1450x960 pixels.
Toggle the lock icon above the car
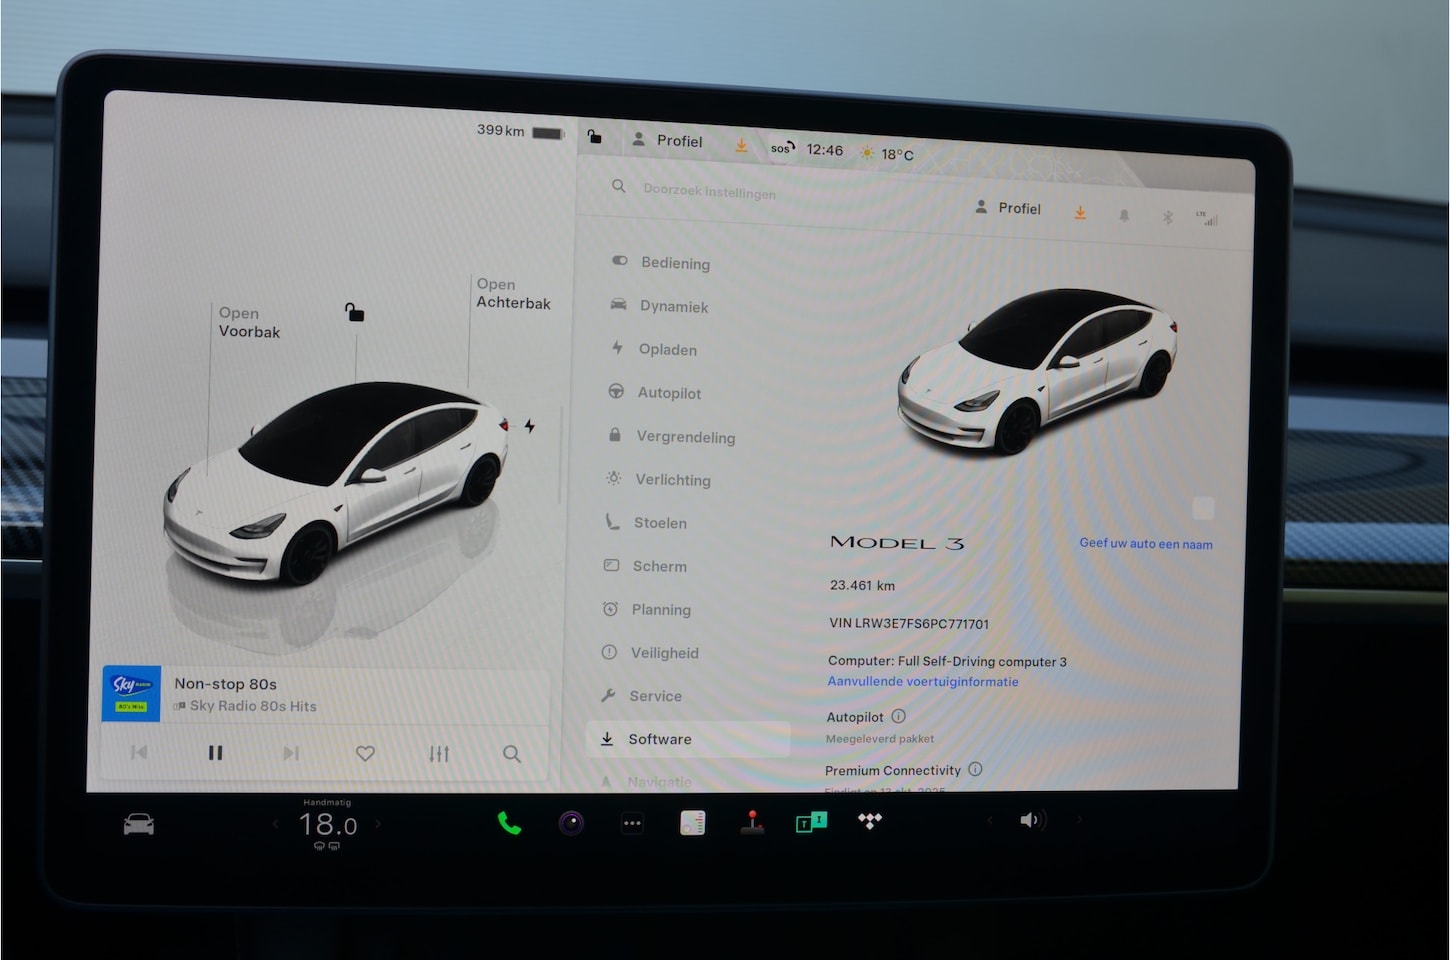(x=354, y=313)
